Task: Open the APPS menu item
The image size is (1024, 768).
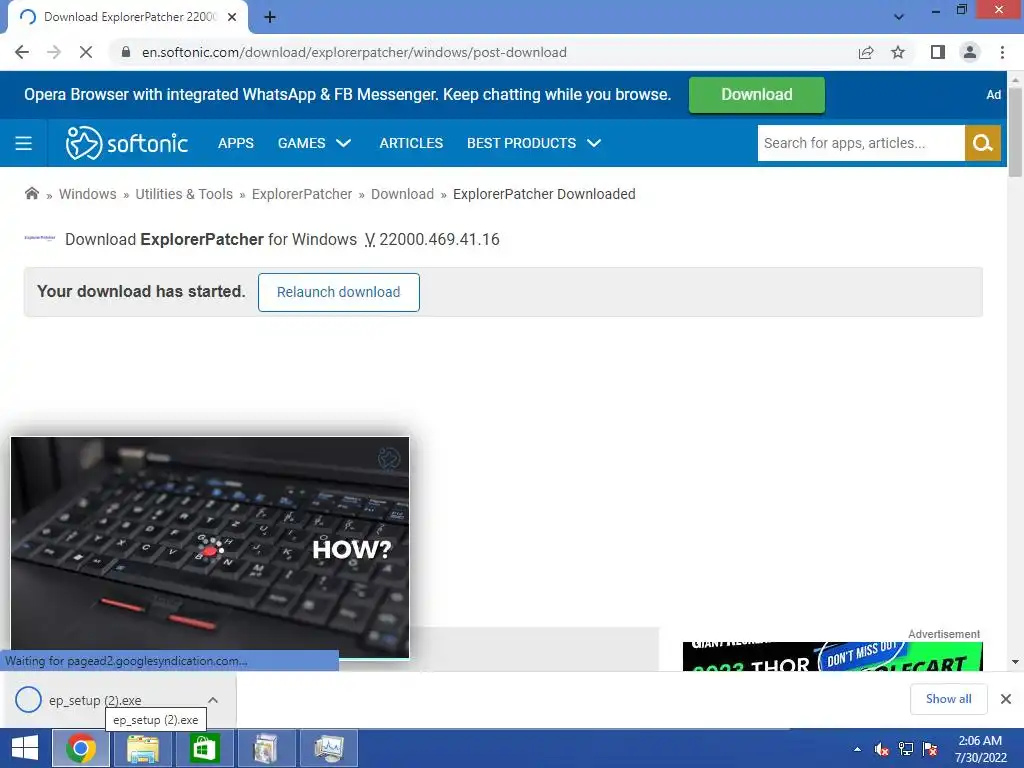Action: [236, 143]
